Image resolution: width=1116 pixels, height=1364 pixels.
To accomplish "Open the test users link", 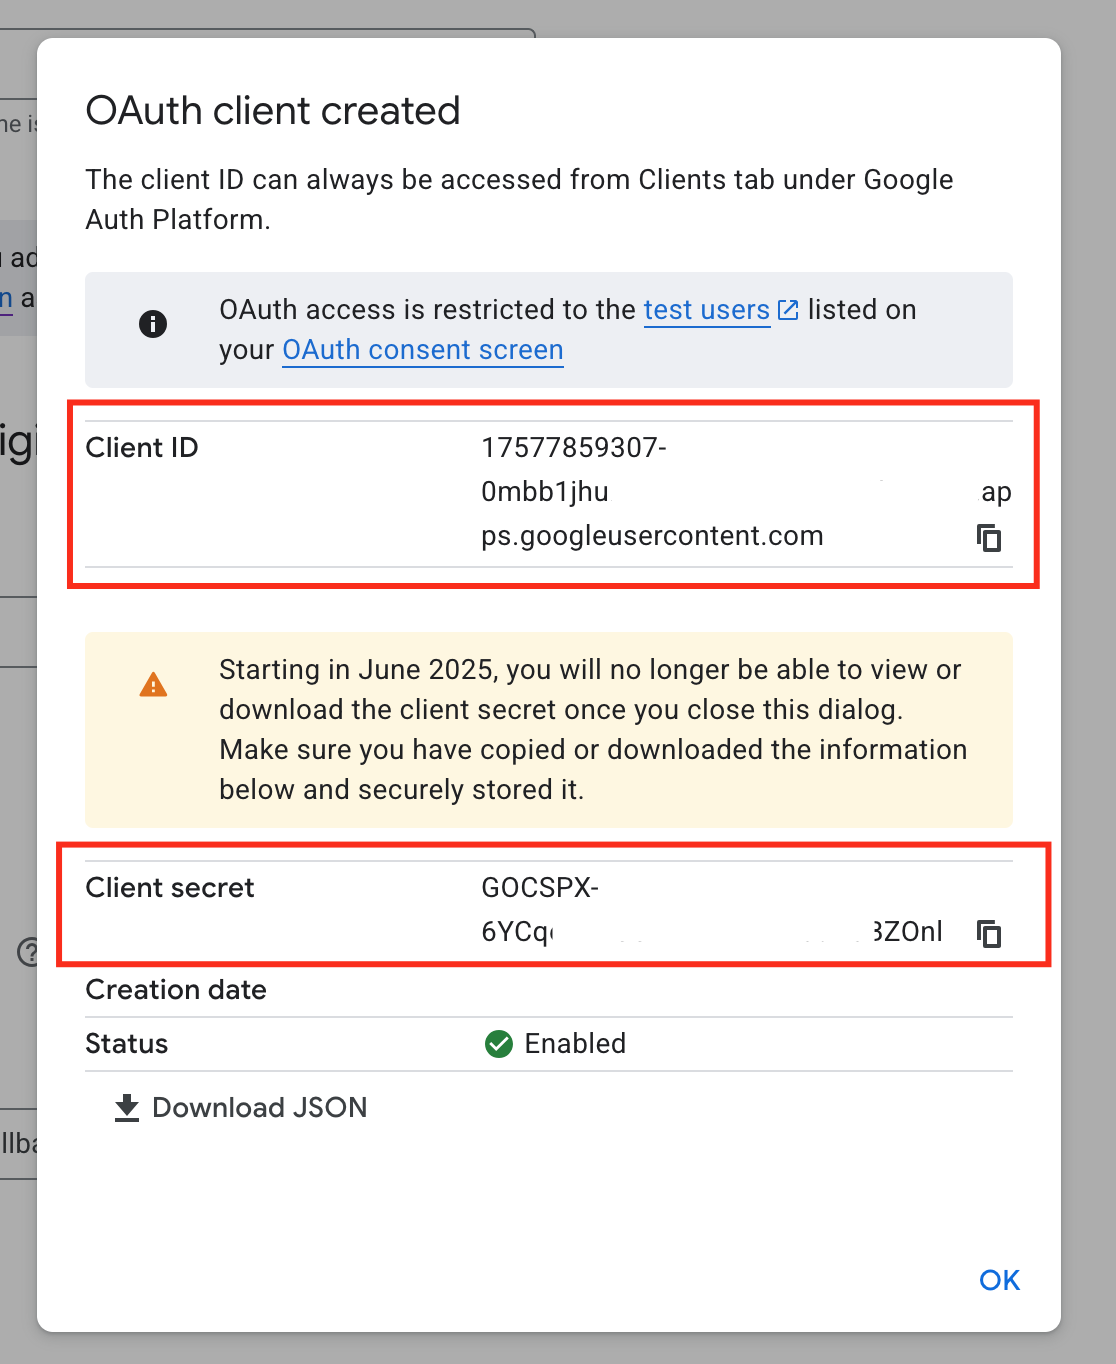I will pos(706,310).
